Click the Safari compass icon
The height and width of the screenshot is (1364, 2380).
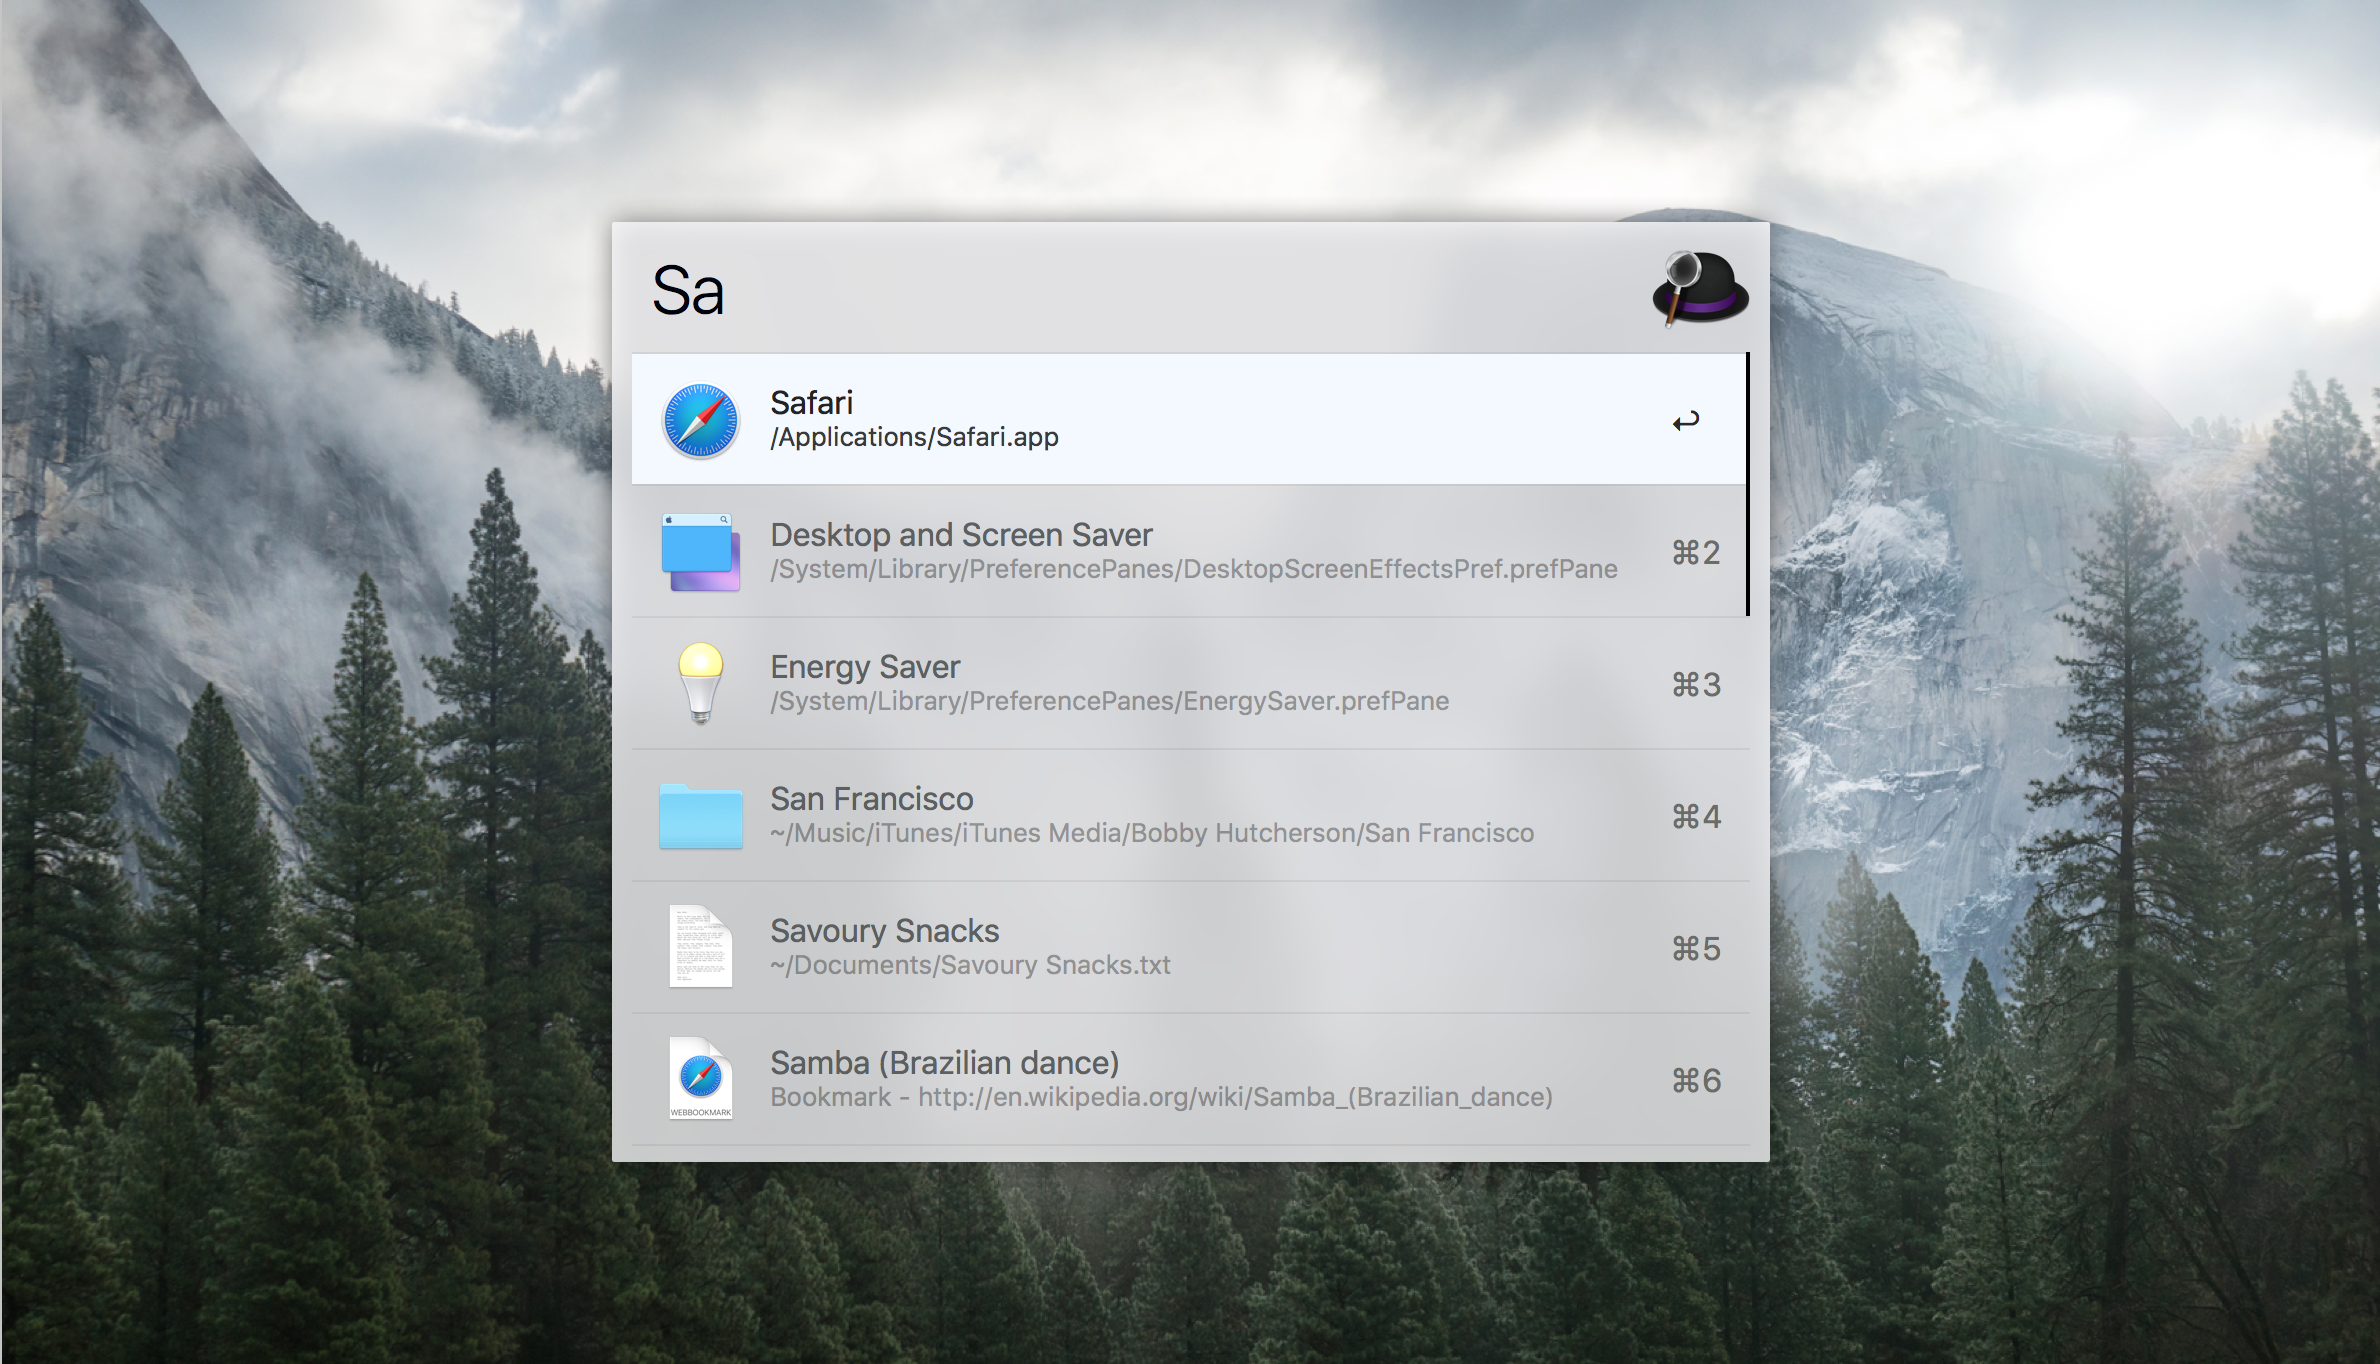(x=701, y=420)
